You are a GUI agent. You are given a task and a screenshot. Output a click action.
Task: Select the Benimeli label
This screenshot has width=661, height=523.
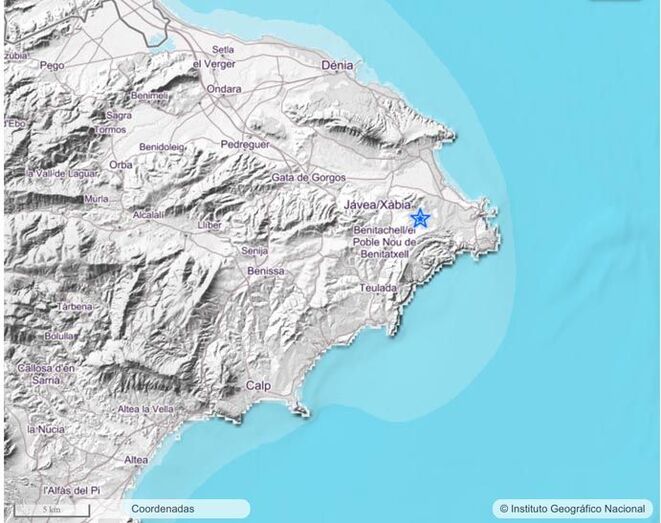tap(149, 96)
